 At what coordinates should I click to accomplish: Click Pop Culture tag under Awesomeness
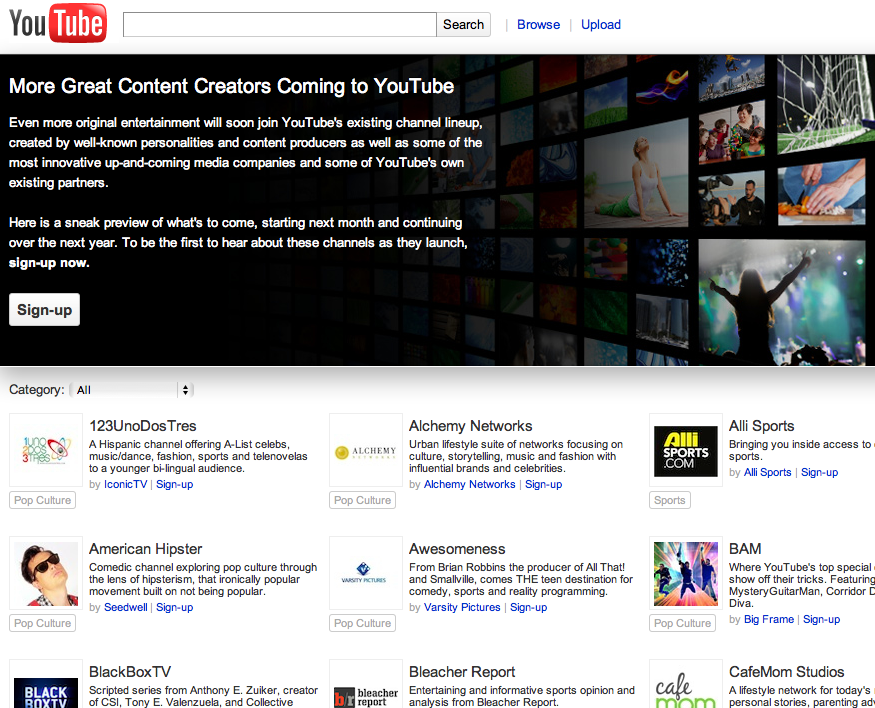[362, 623]
